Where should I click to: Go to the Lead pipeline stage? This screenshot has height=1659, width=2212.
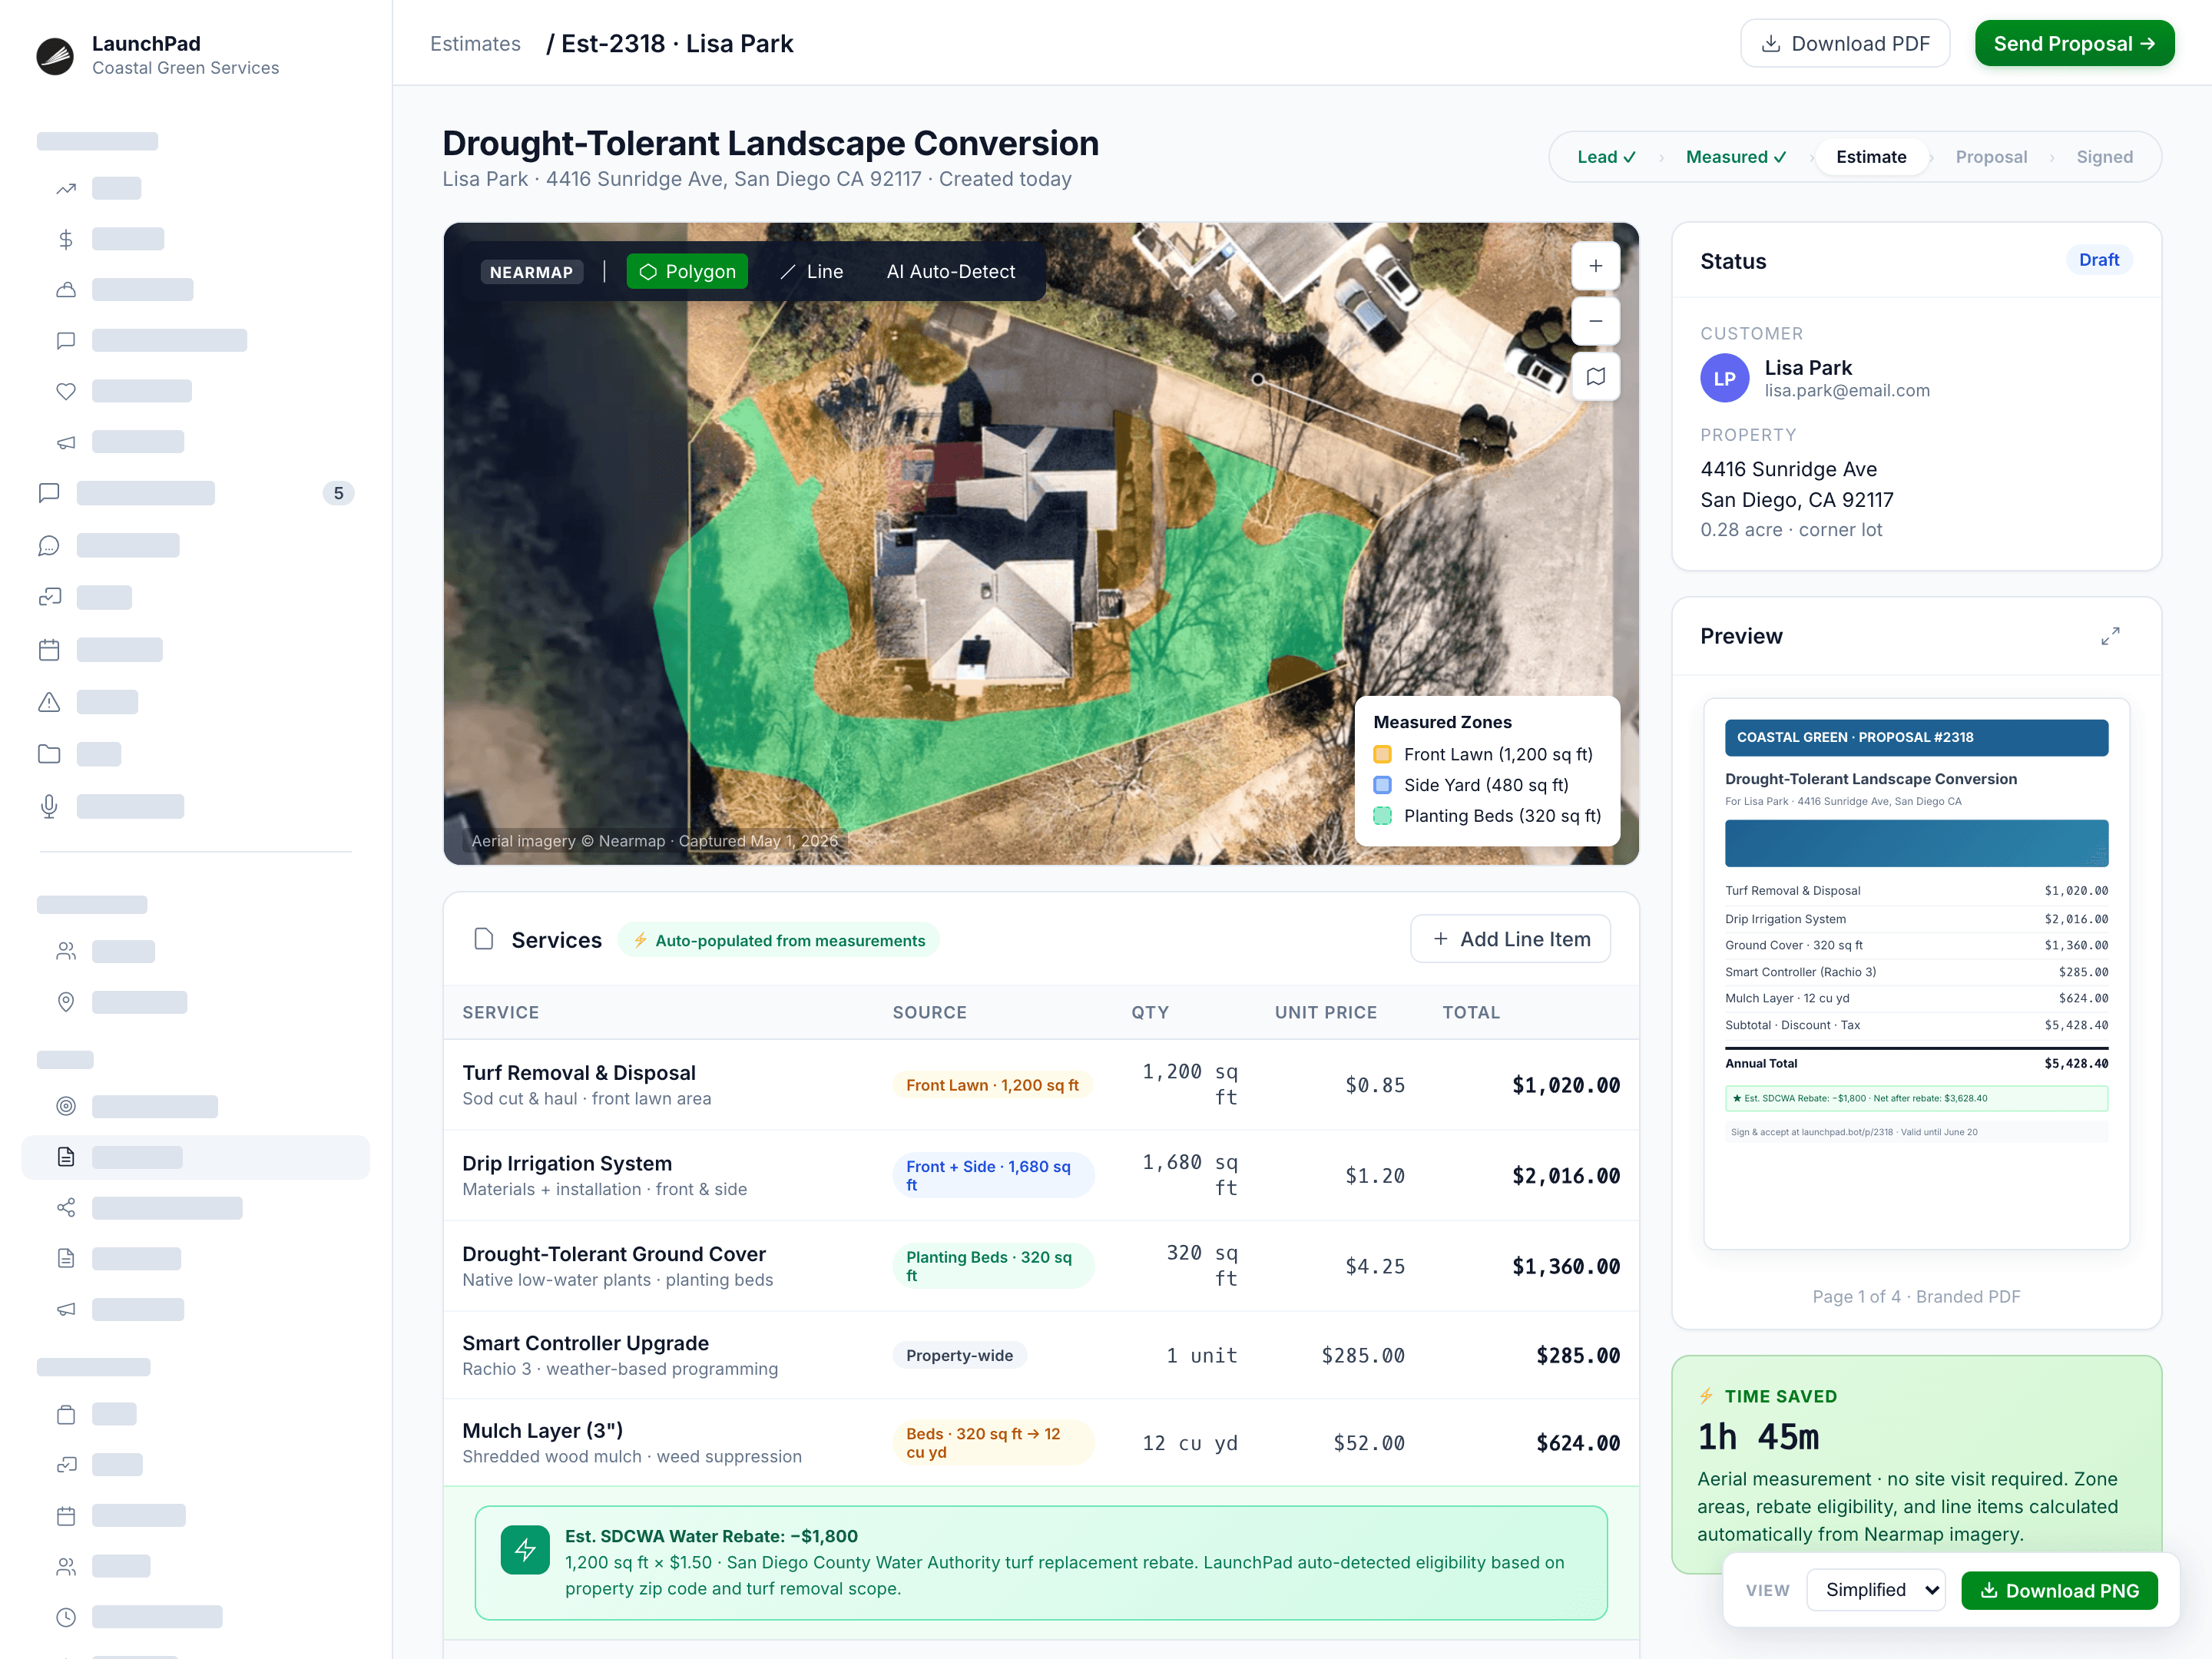click(1606, 157)
